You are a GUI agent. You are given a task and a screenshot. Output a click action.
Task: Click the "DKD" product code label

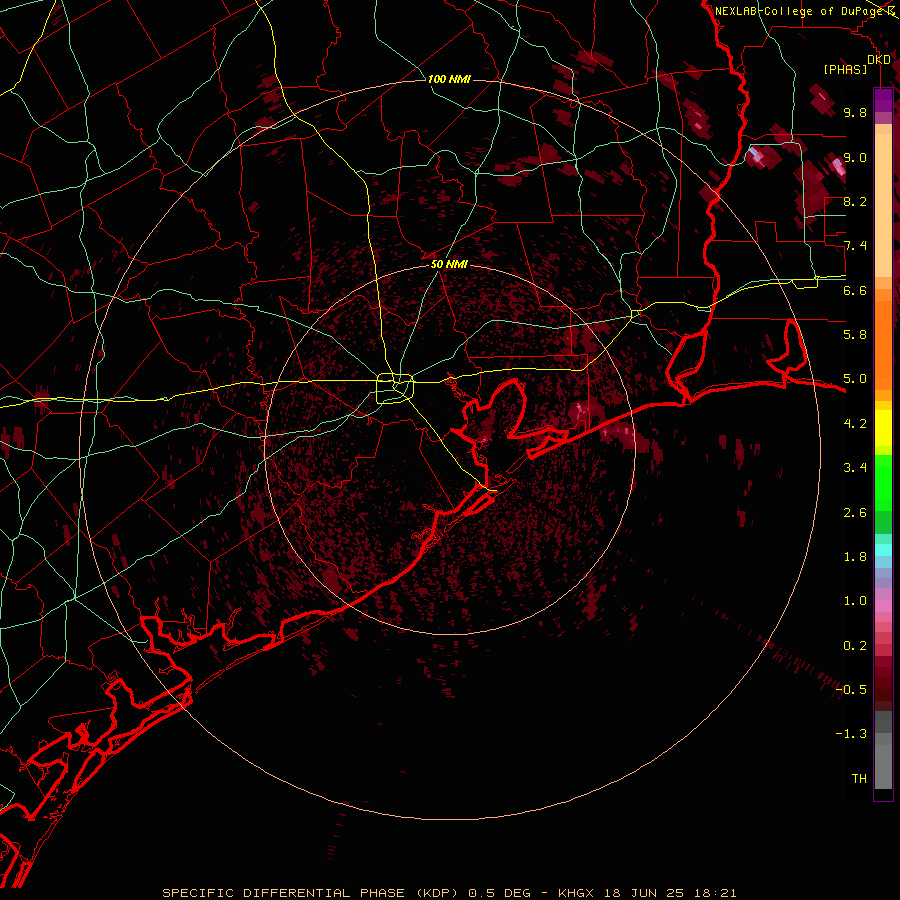pos(879,60)
